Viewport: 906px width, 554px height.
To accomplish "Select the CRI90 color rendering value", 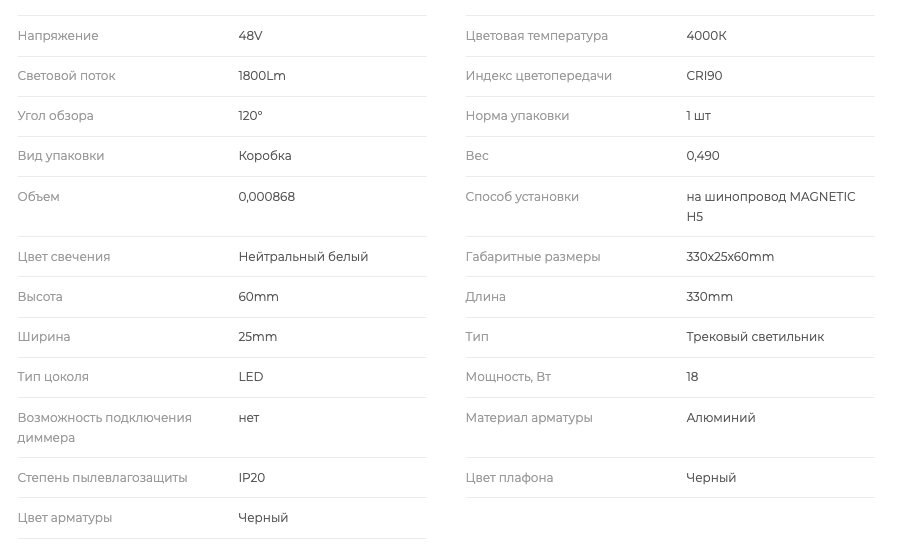I will click(704, 76).
